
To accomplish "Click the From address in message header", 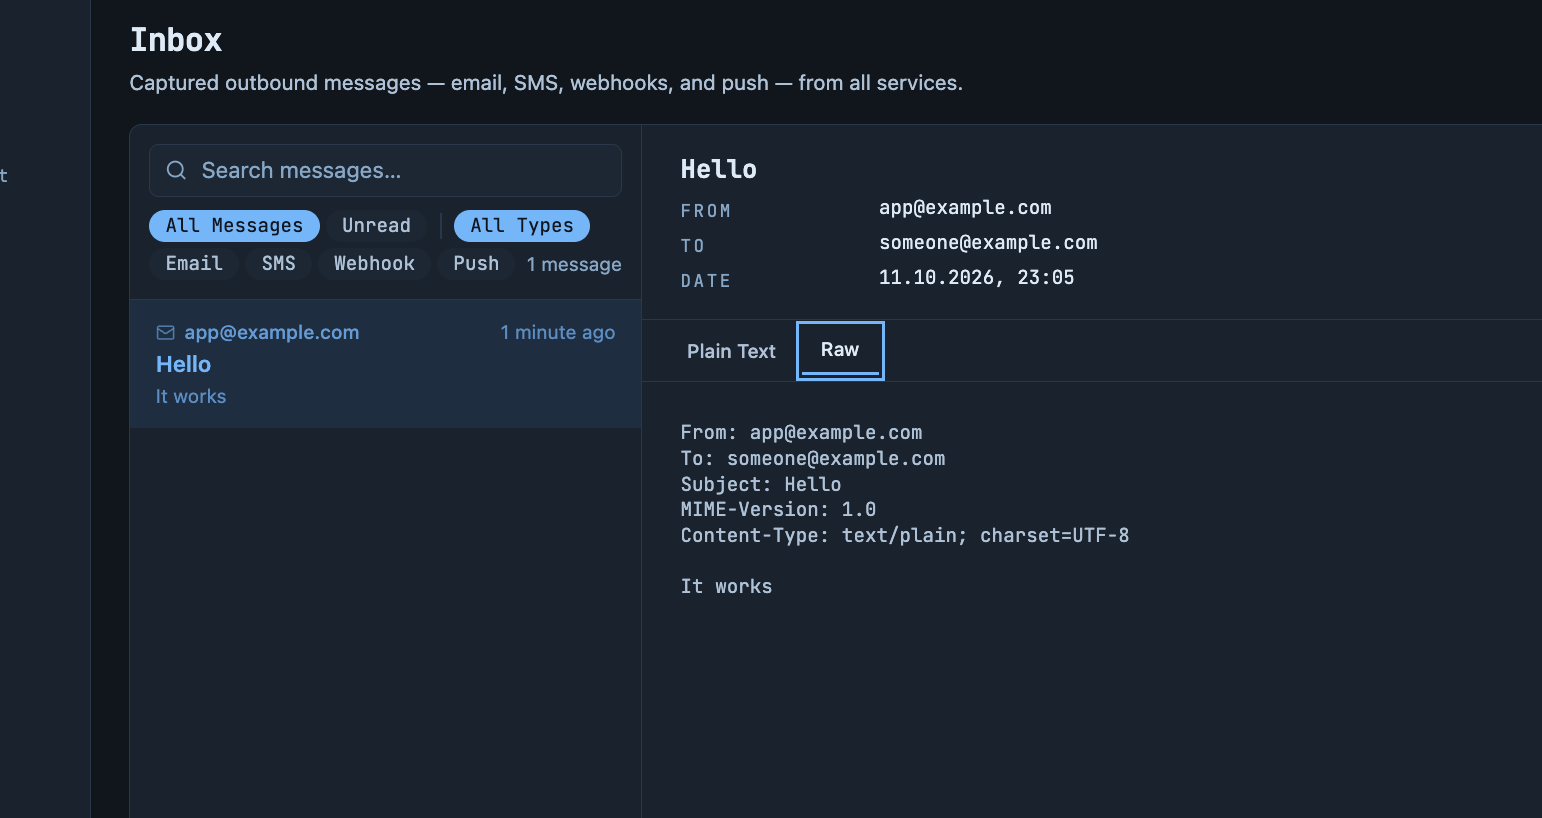I will pyautogui.click(x=965, y=208).
